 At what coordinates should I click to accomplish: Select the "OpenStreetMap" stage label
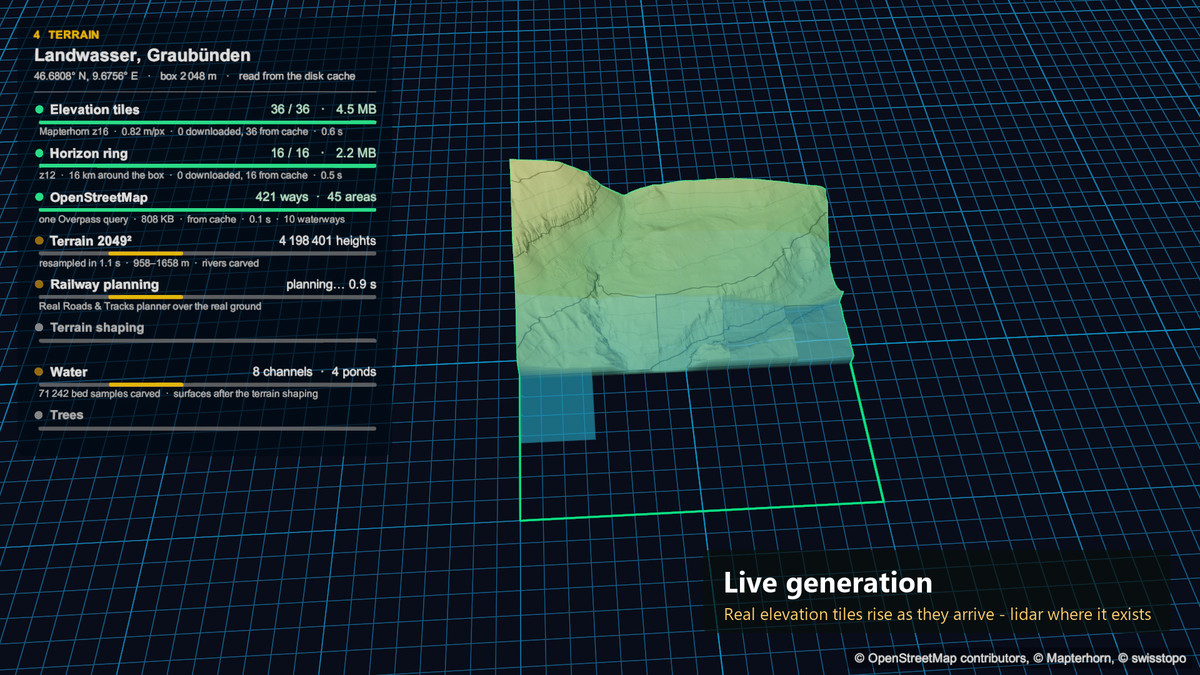(x=99, y=197)
